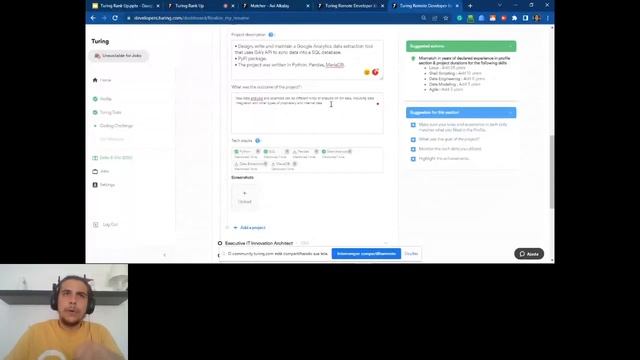This screenshot has height=360, width=640.
Task: Click the share icon in address bar
Action: [435, 18]
